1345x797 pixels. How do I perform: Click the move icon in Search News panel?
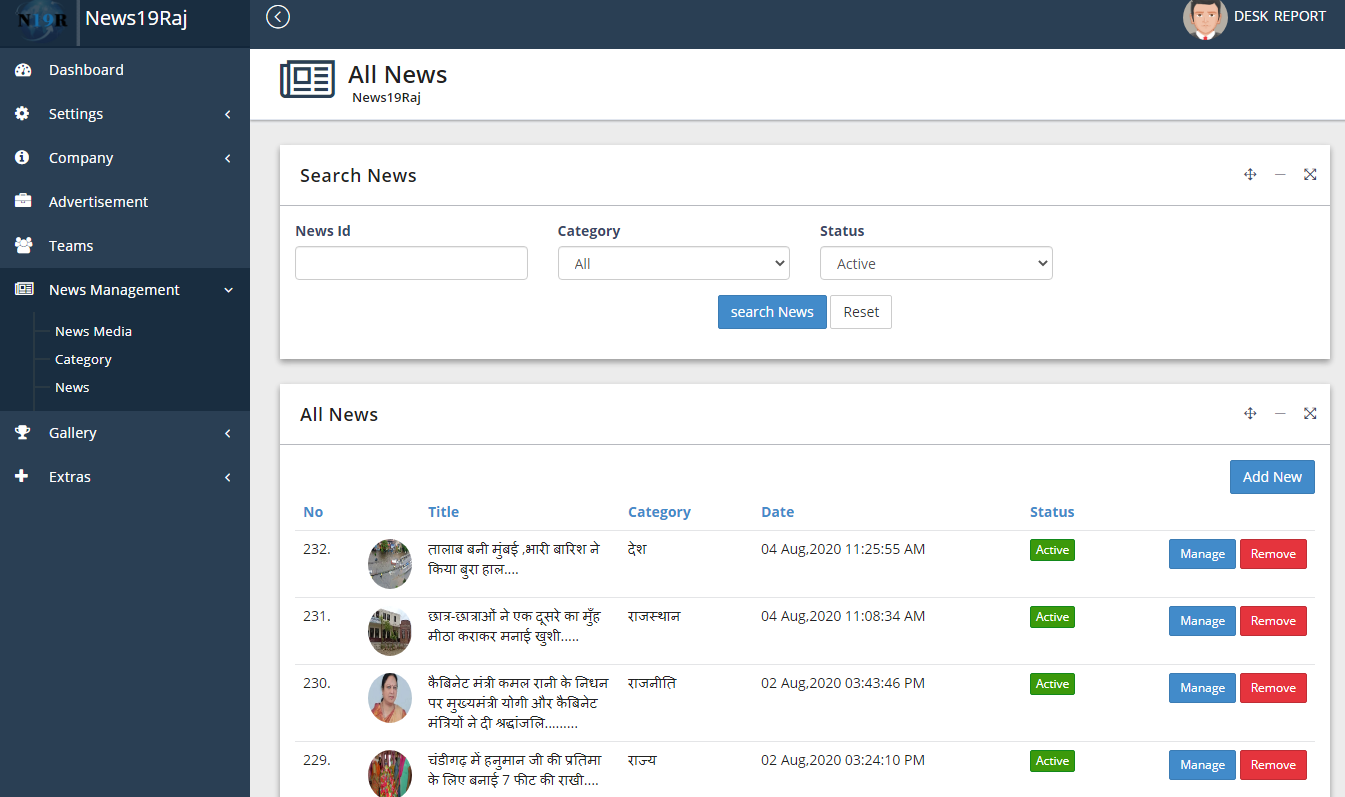(1250, 175)
